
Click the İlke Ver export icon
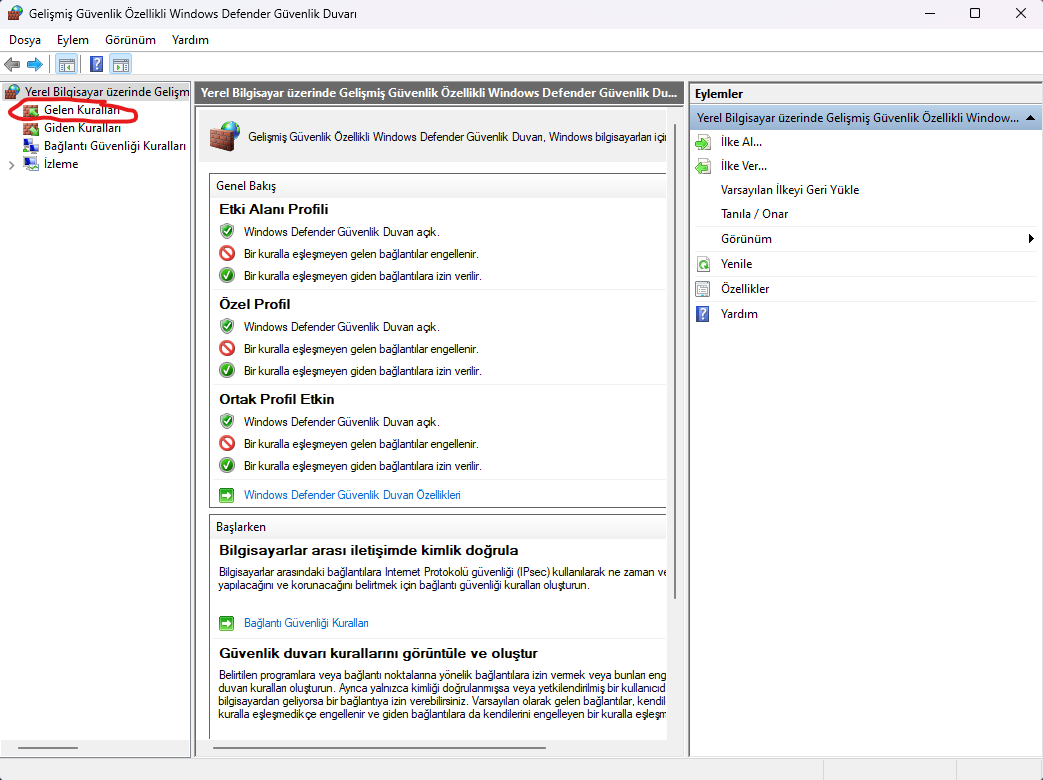703,166
